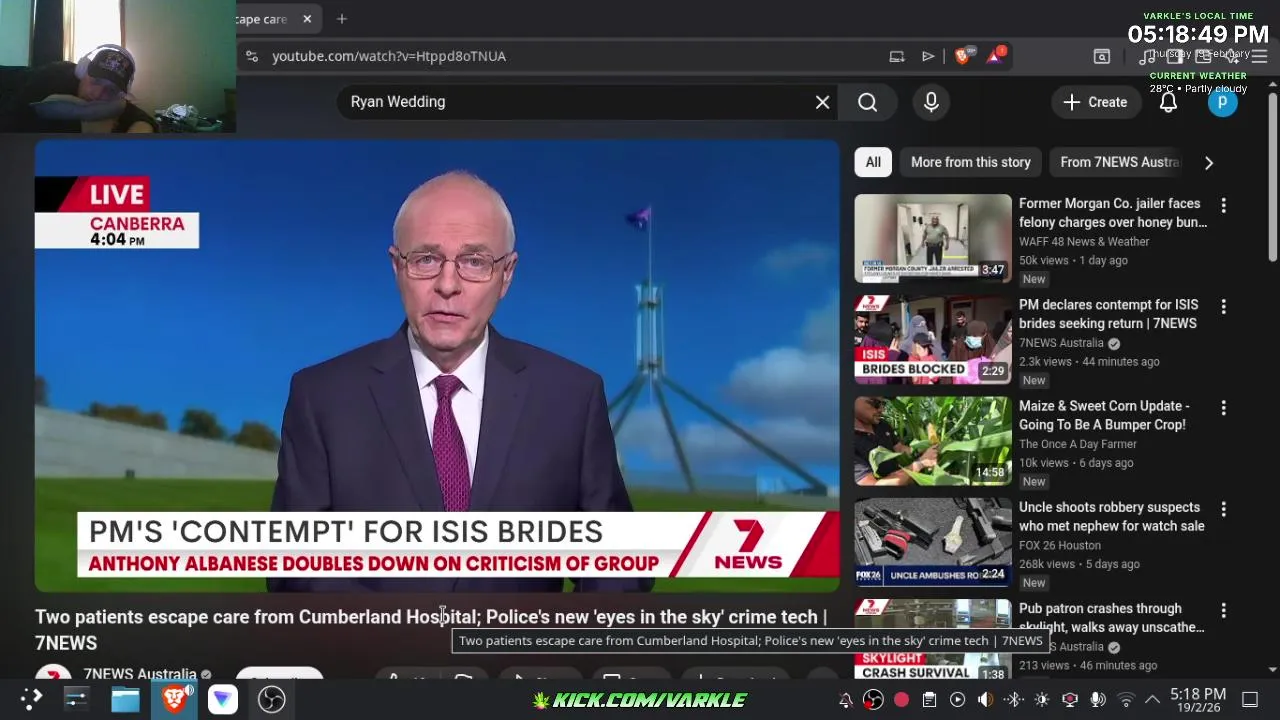Open options menu for PM declares contempt video
This screenshot has height=720, width=1280.
1223,306
